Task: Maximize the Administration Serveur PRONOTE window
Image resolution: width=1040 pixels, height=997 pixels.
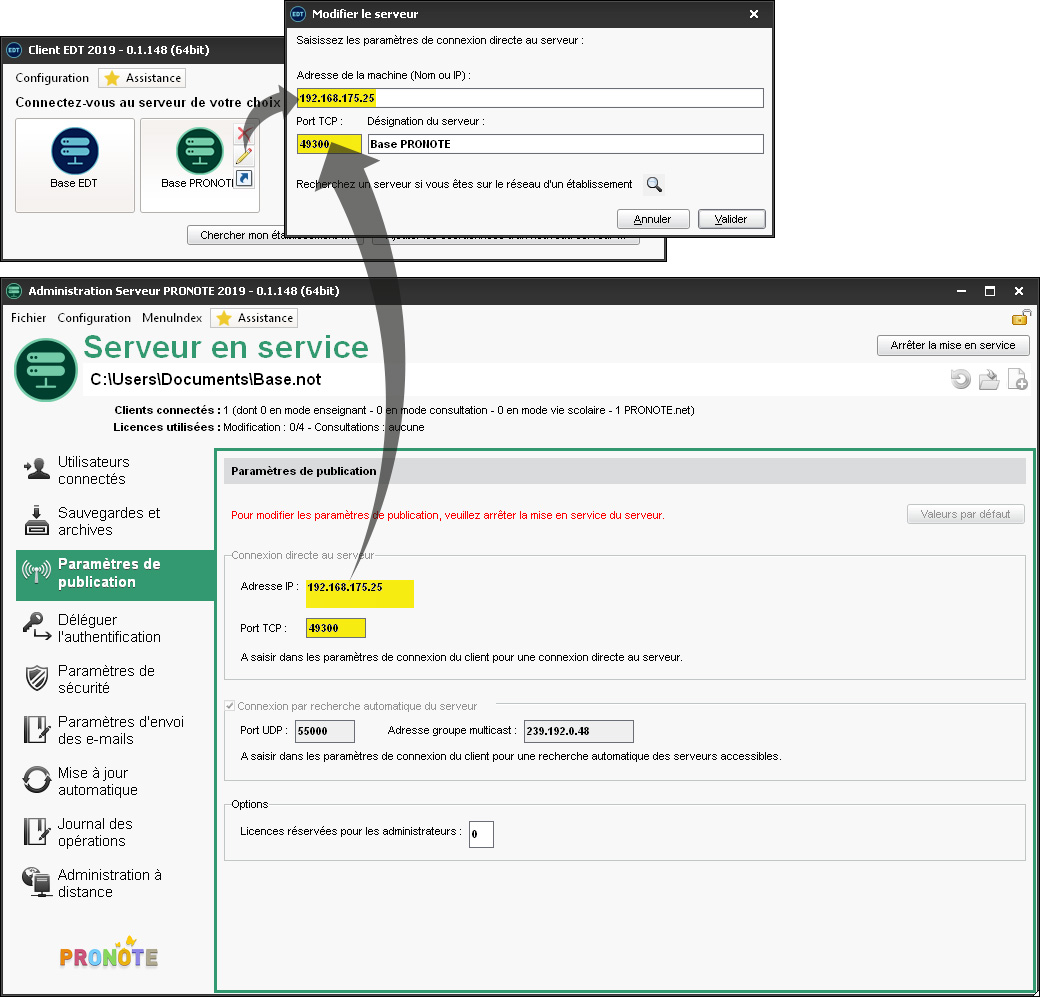Action: (x=990, y=291)
